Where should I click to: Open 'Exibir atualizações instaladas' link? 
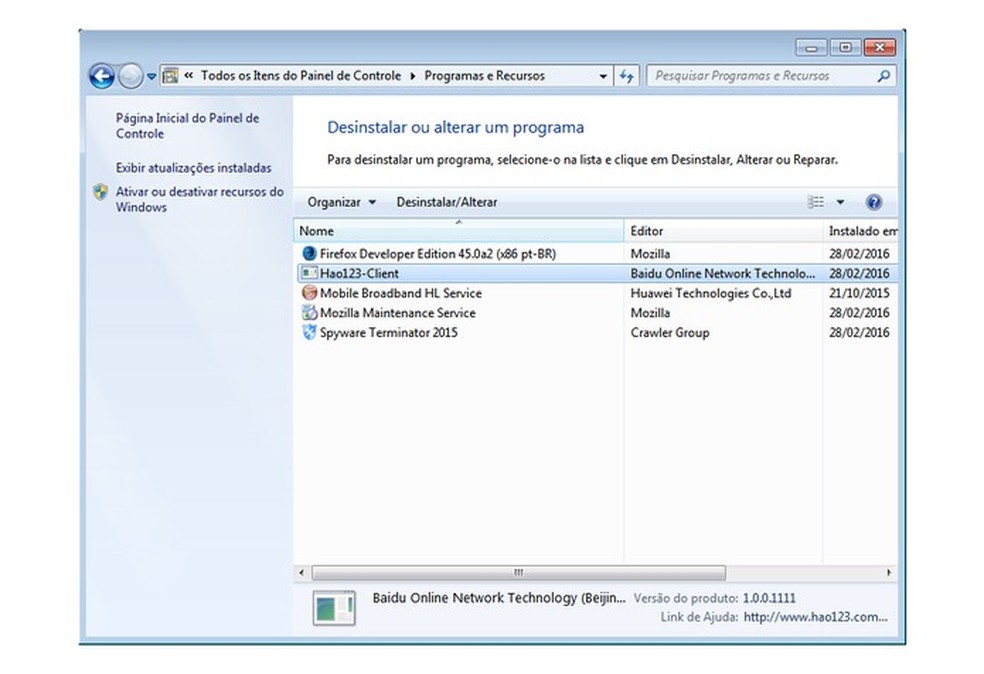click(193, 168)
